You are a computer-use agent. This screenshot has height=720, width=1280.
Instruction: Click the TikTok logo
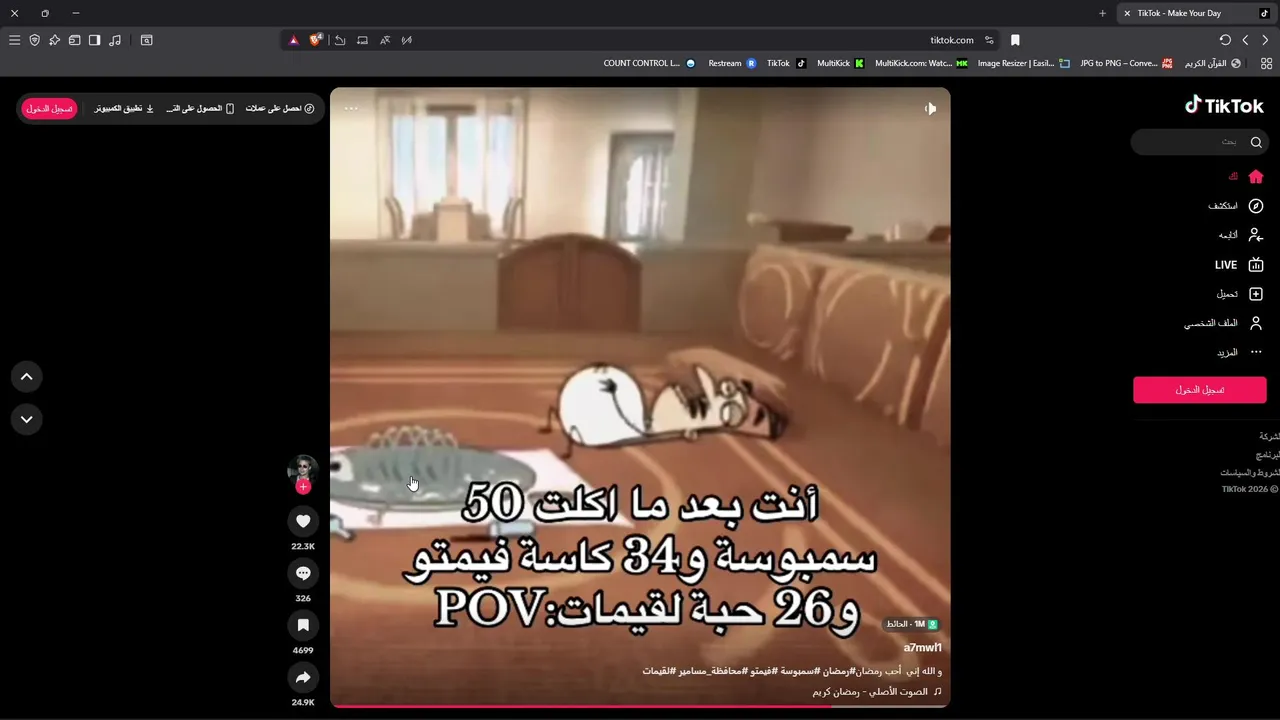click(x=1224, y=105)
